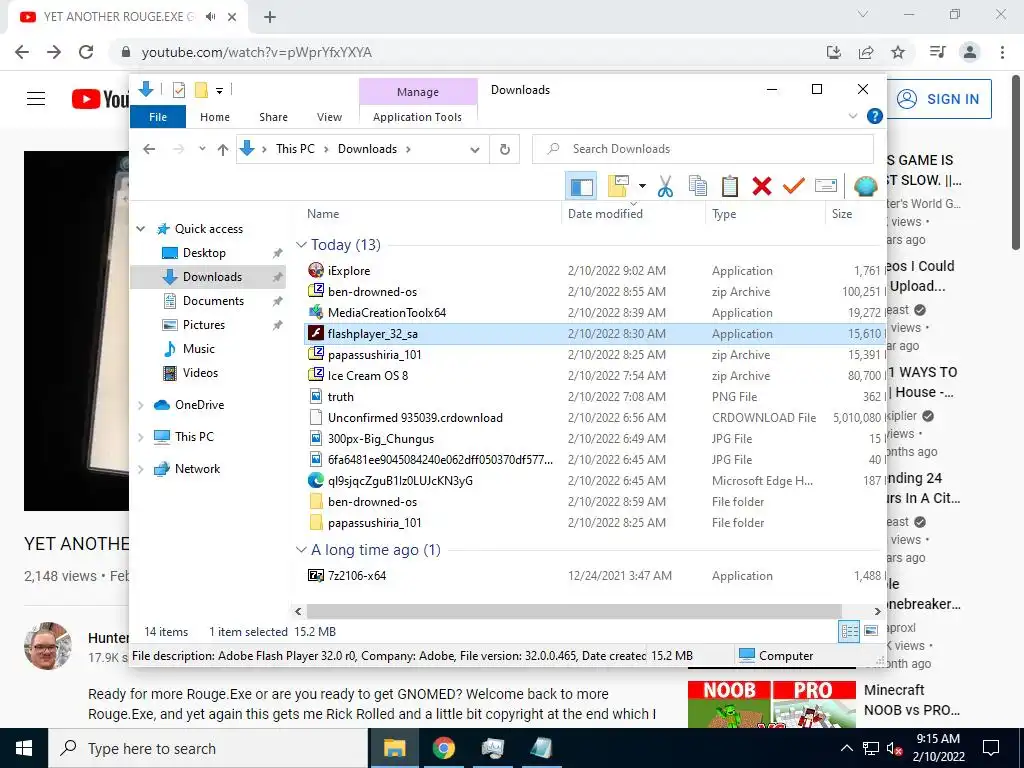Select Desktop in Quick access
This screenshot has width=1024, height=768.
point(204,253)
